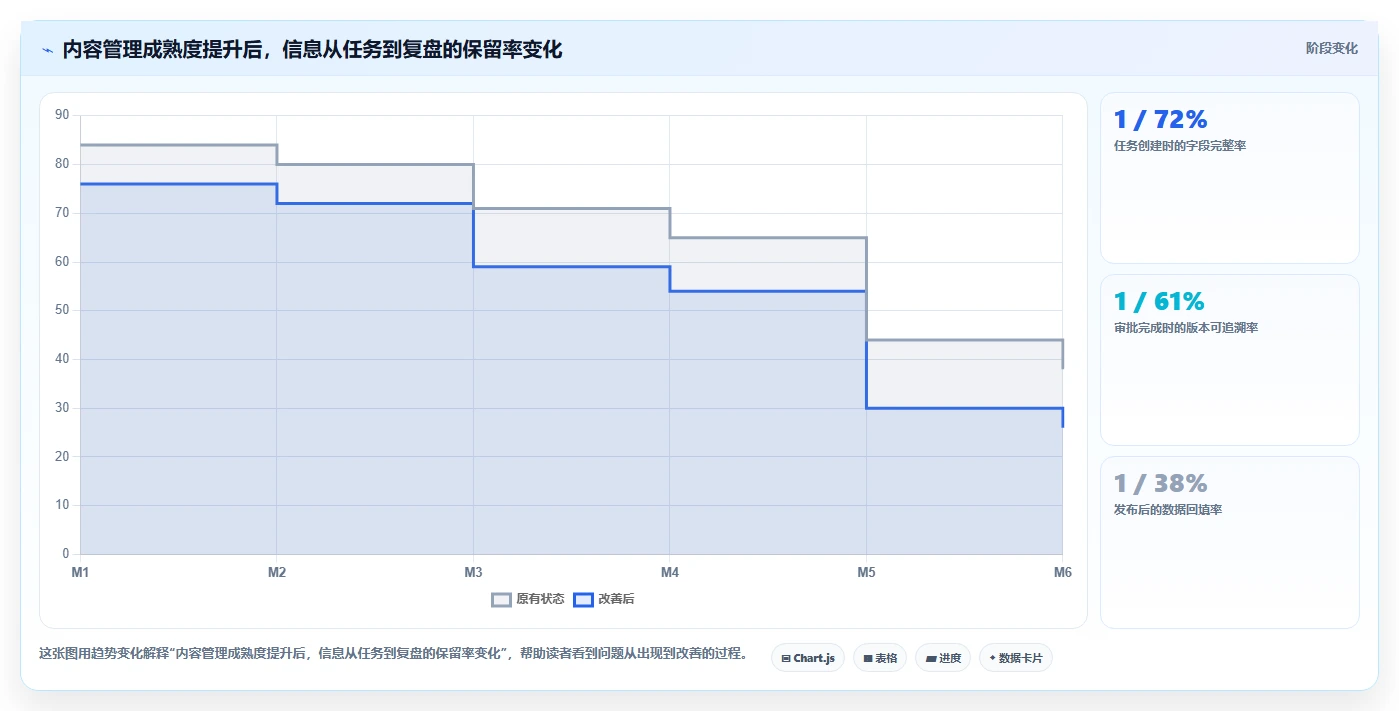Click the 审批完成时的版本可追溯率 label

[1186, 328]
